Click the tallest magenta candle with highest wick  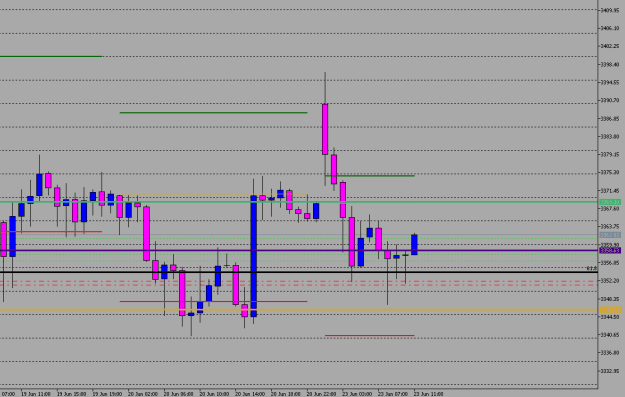point(325,129)
